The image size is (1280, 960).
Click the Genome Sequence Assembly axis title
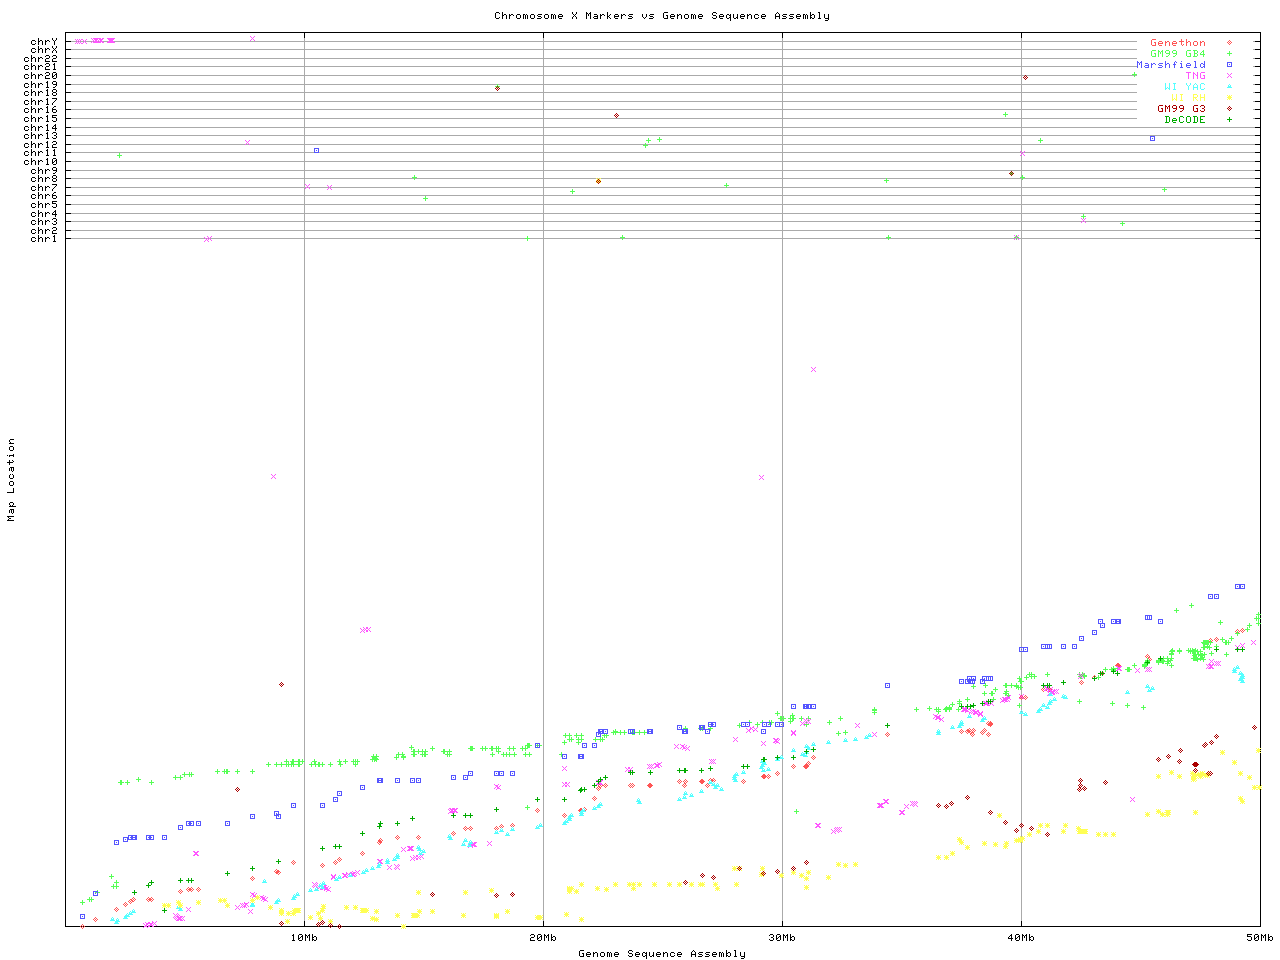[661, 954]
